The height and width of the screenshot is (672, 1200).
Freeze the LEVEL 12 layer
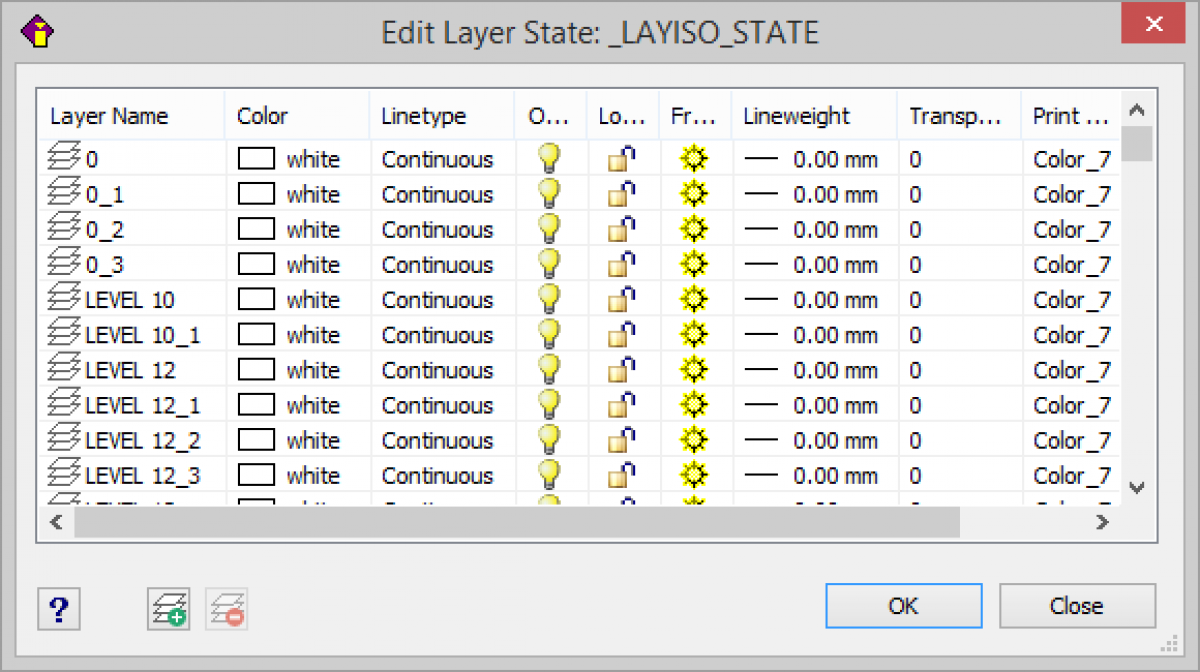694,370
